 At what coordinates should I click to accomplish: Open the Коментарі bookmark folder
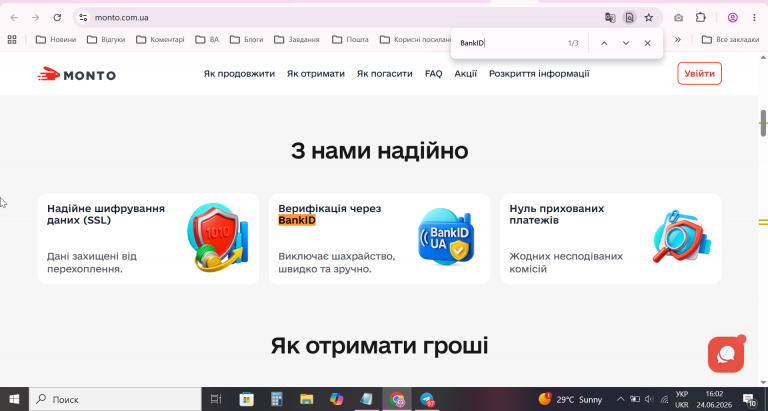pos(160,40)
